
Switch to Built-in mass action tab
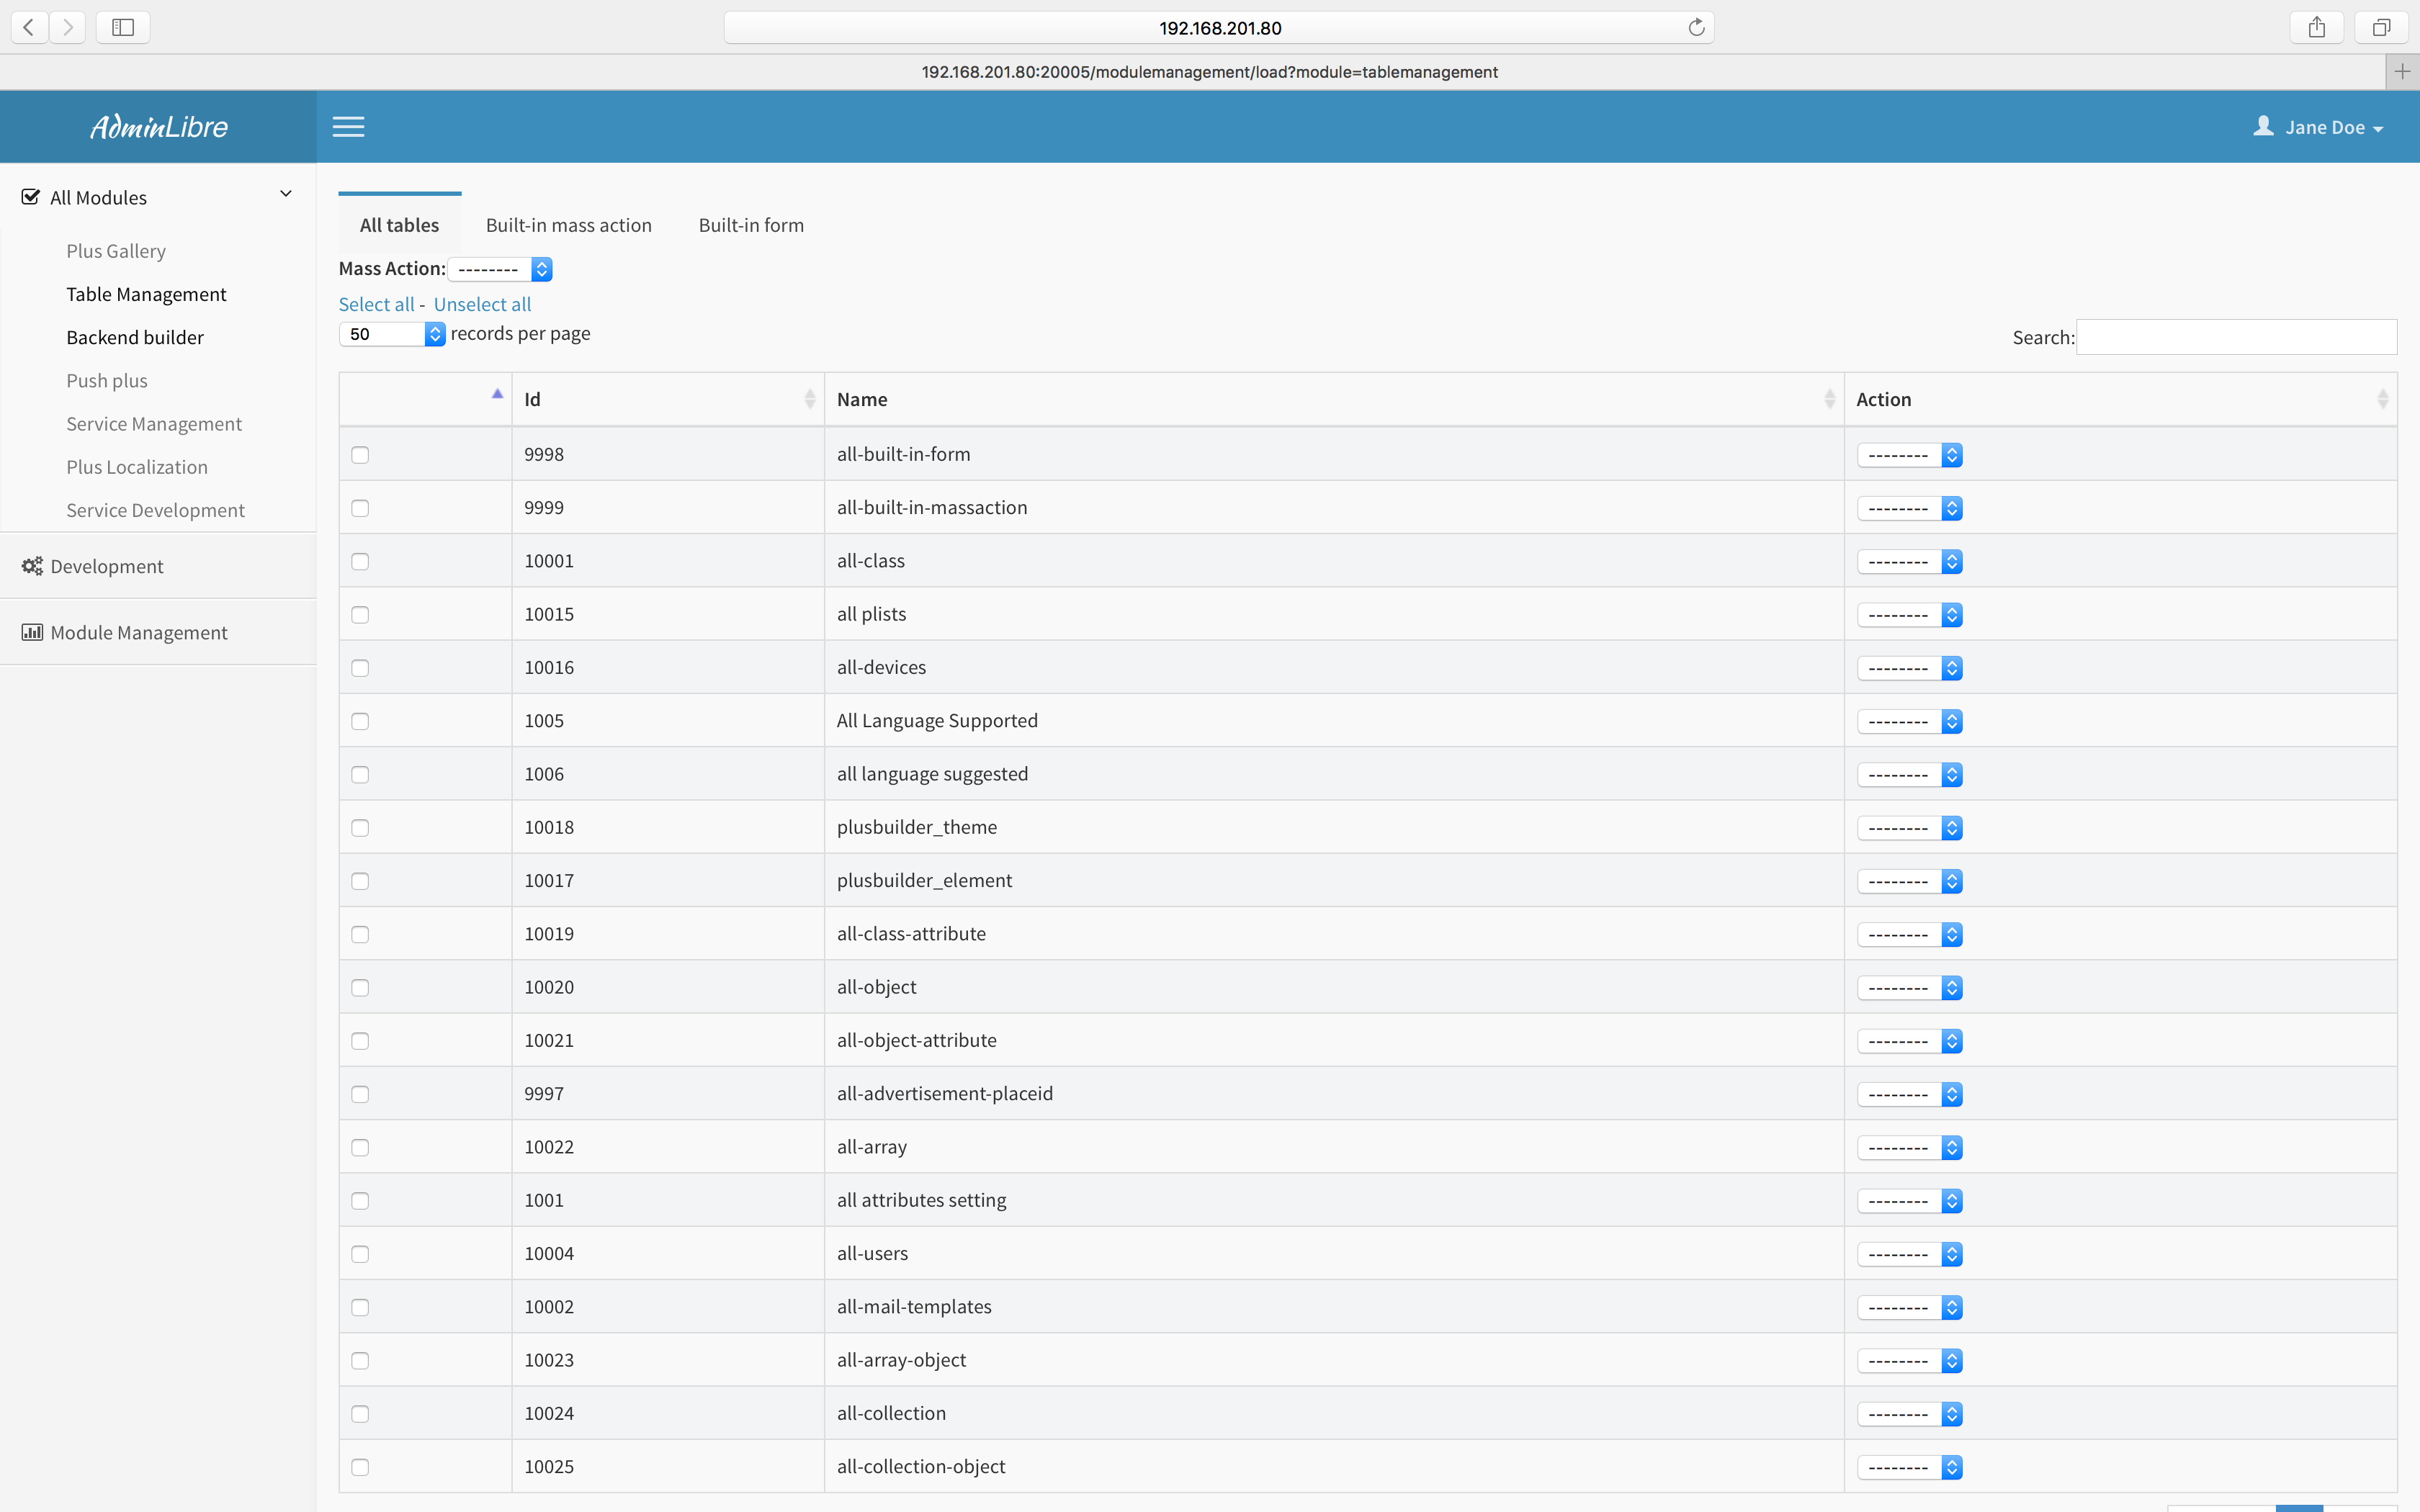[568, 225]
